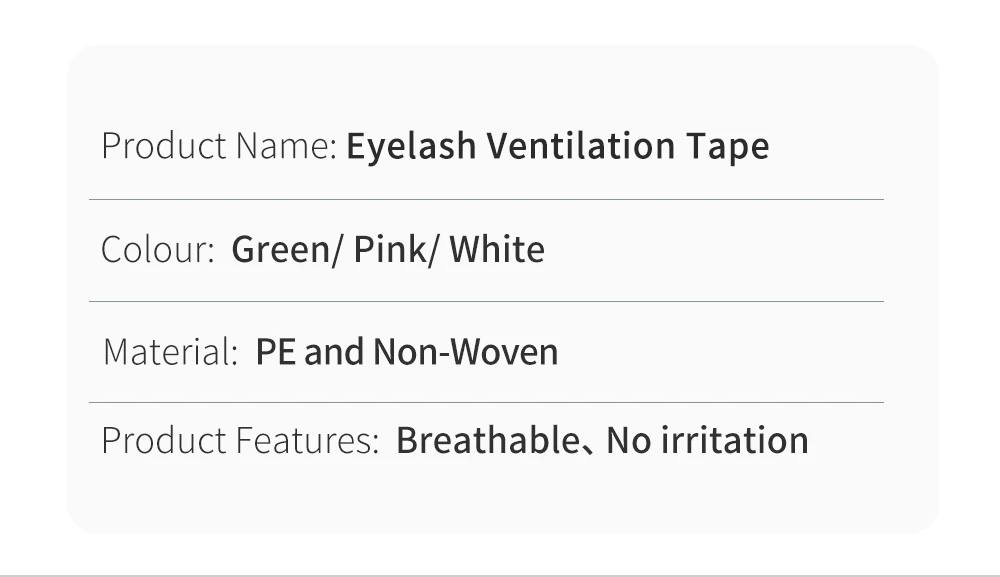Select the "No irritation" feature text
The image size is (1000, 577).
(x=707, y=440)
